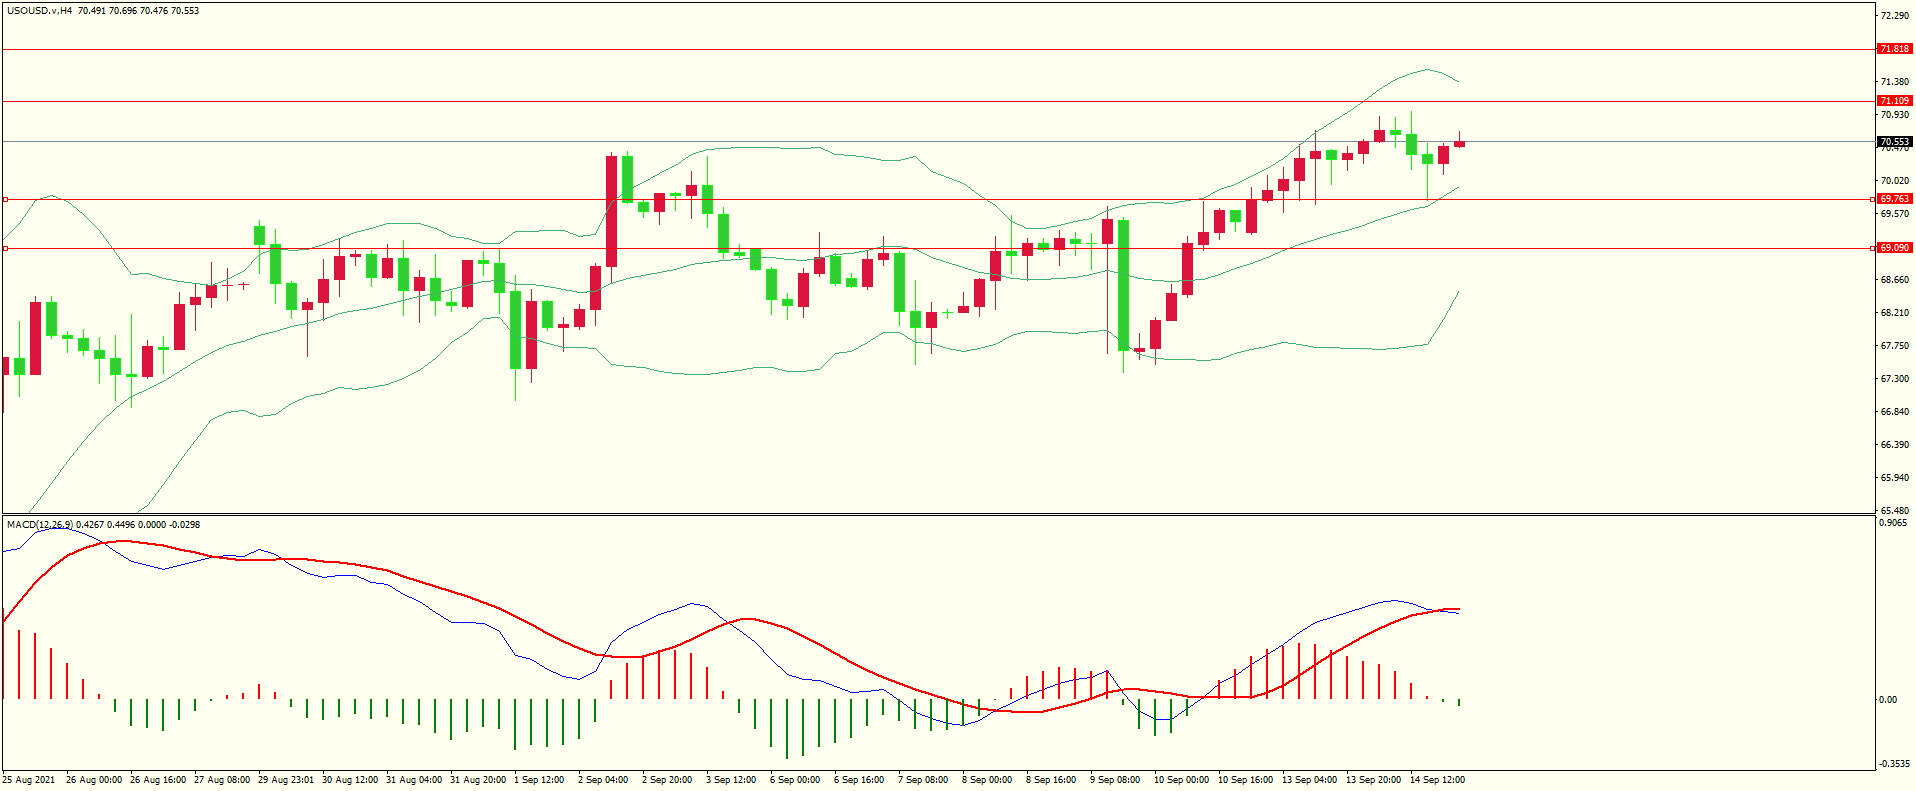1916x791 pixels.
Task: Click the 66.390 value on price axis
Action: click(1895, 445)
